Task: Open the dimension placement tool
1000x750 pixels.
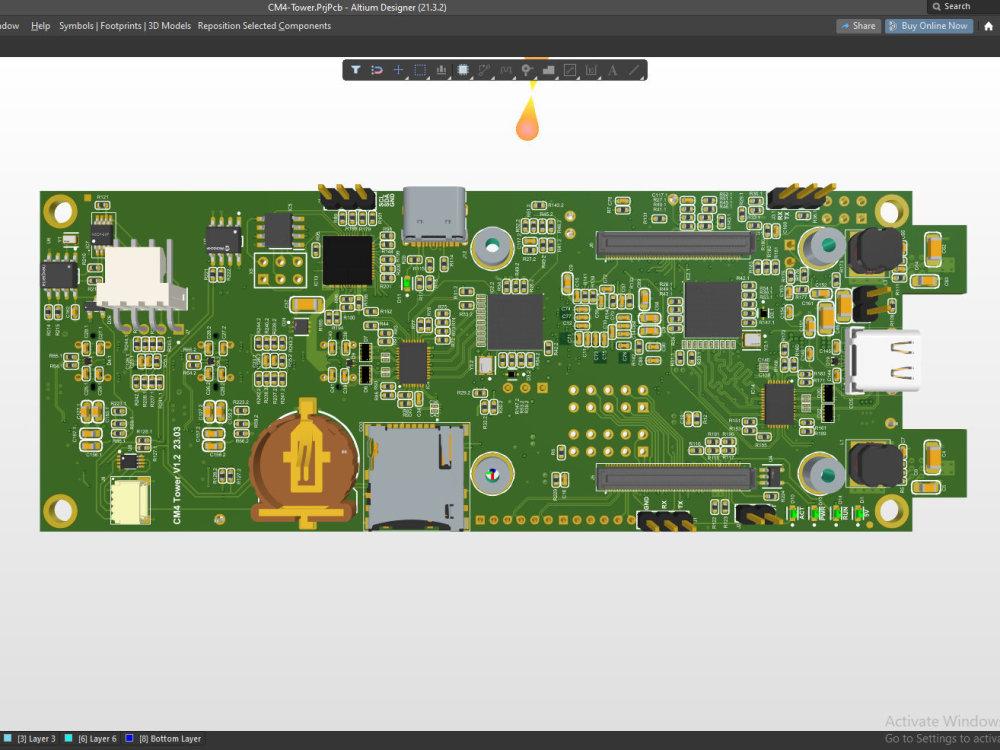Action: [591, 70]
